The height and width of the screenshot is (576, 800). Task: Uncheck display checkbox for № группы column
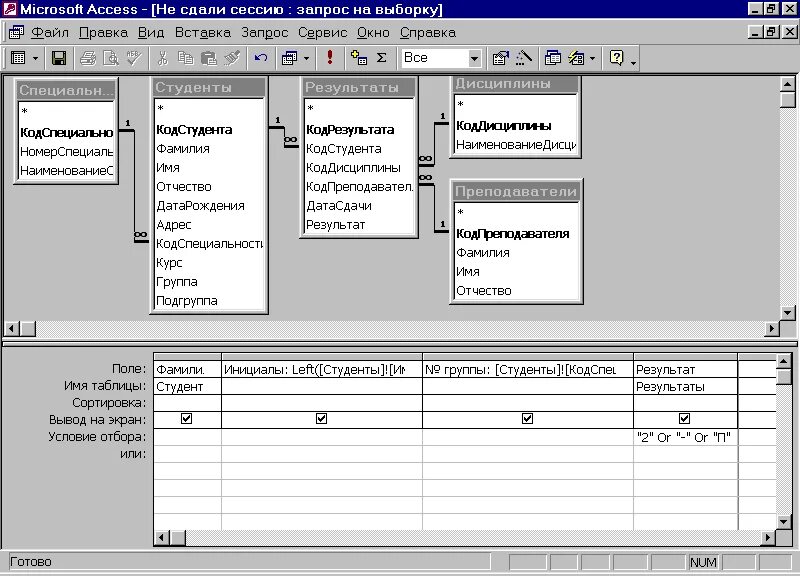[528, 418]
